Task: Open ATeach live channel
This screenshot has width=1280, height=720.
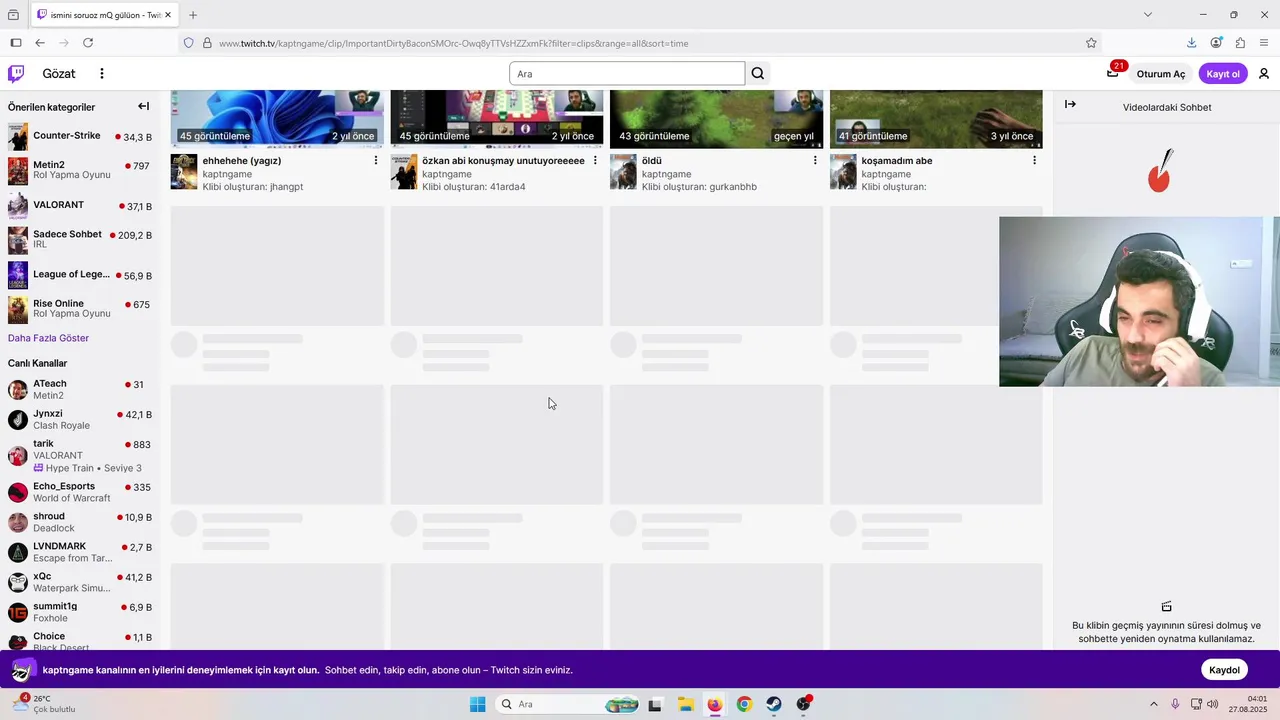Action: click(80, 390)
